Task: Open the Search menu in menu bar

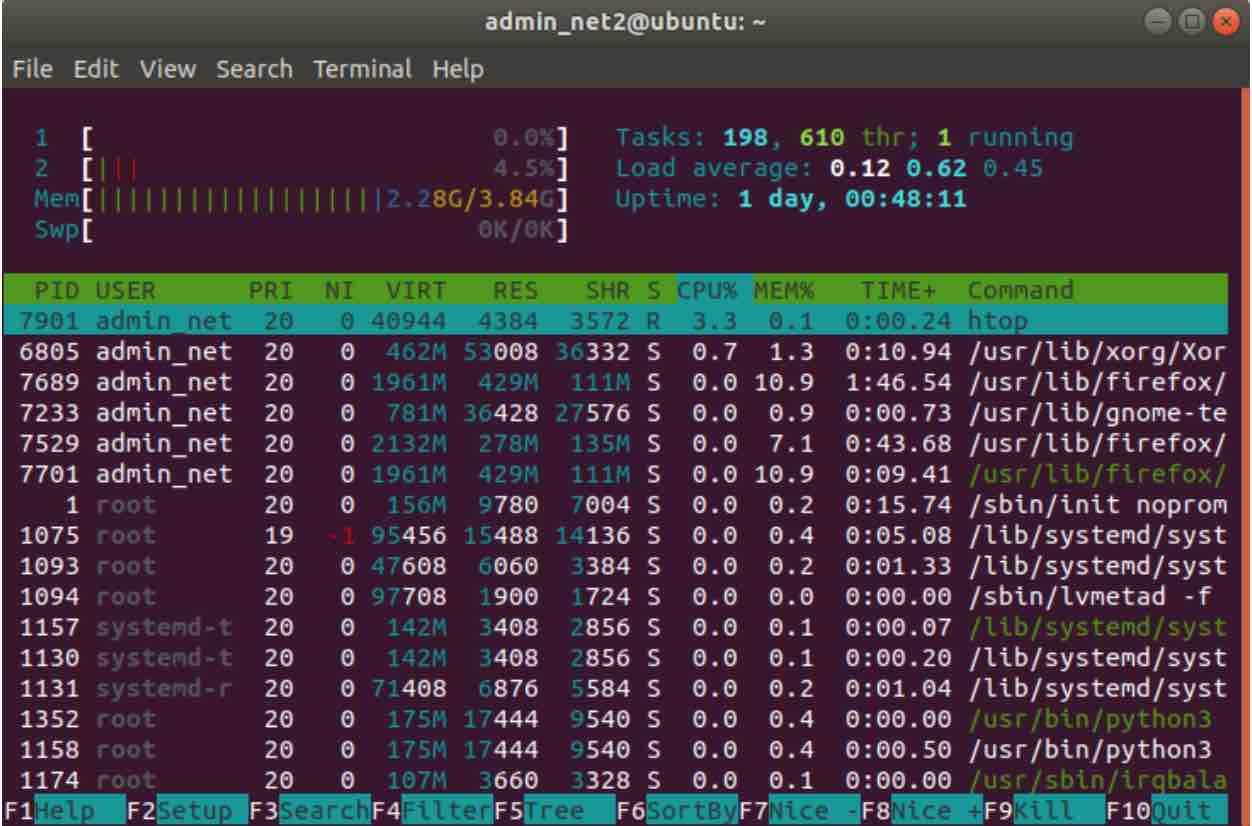Action: (255, 70)
